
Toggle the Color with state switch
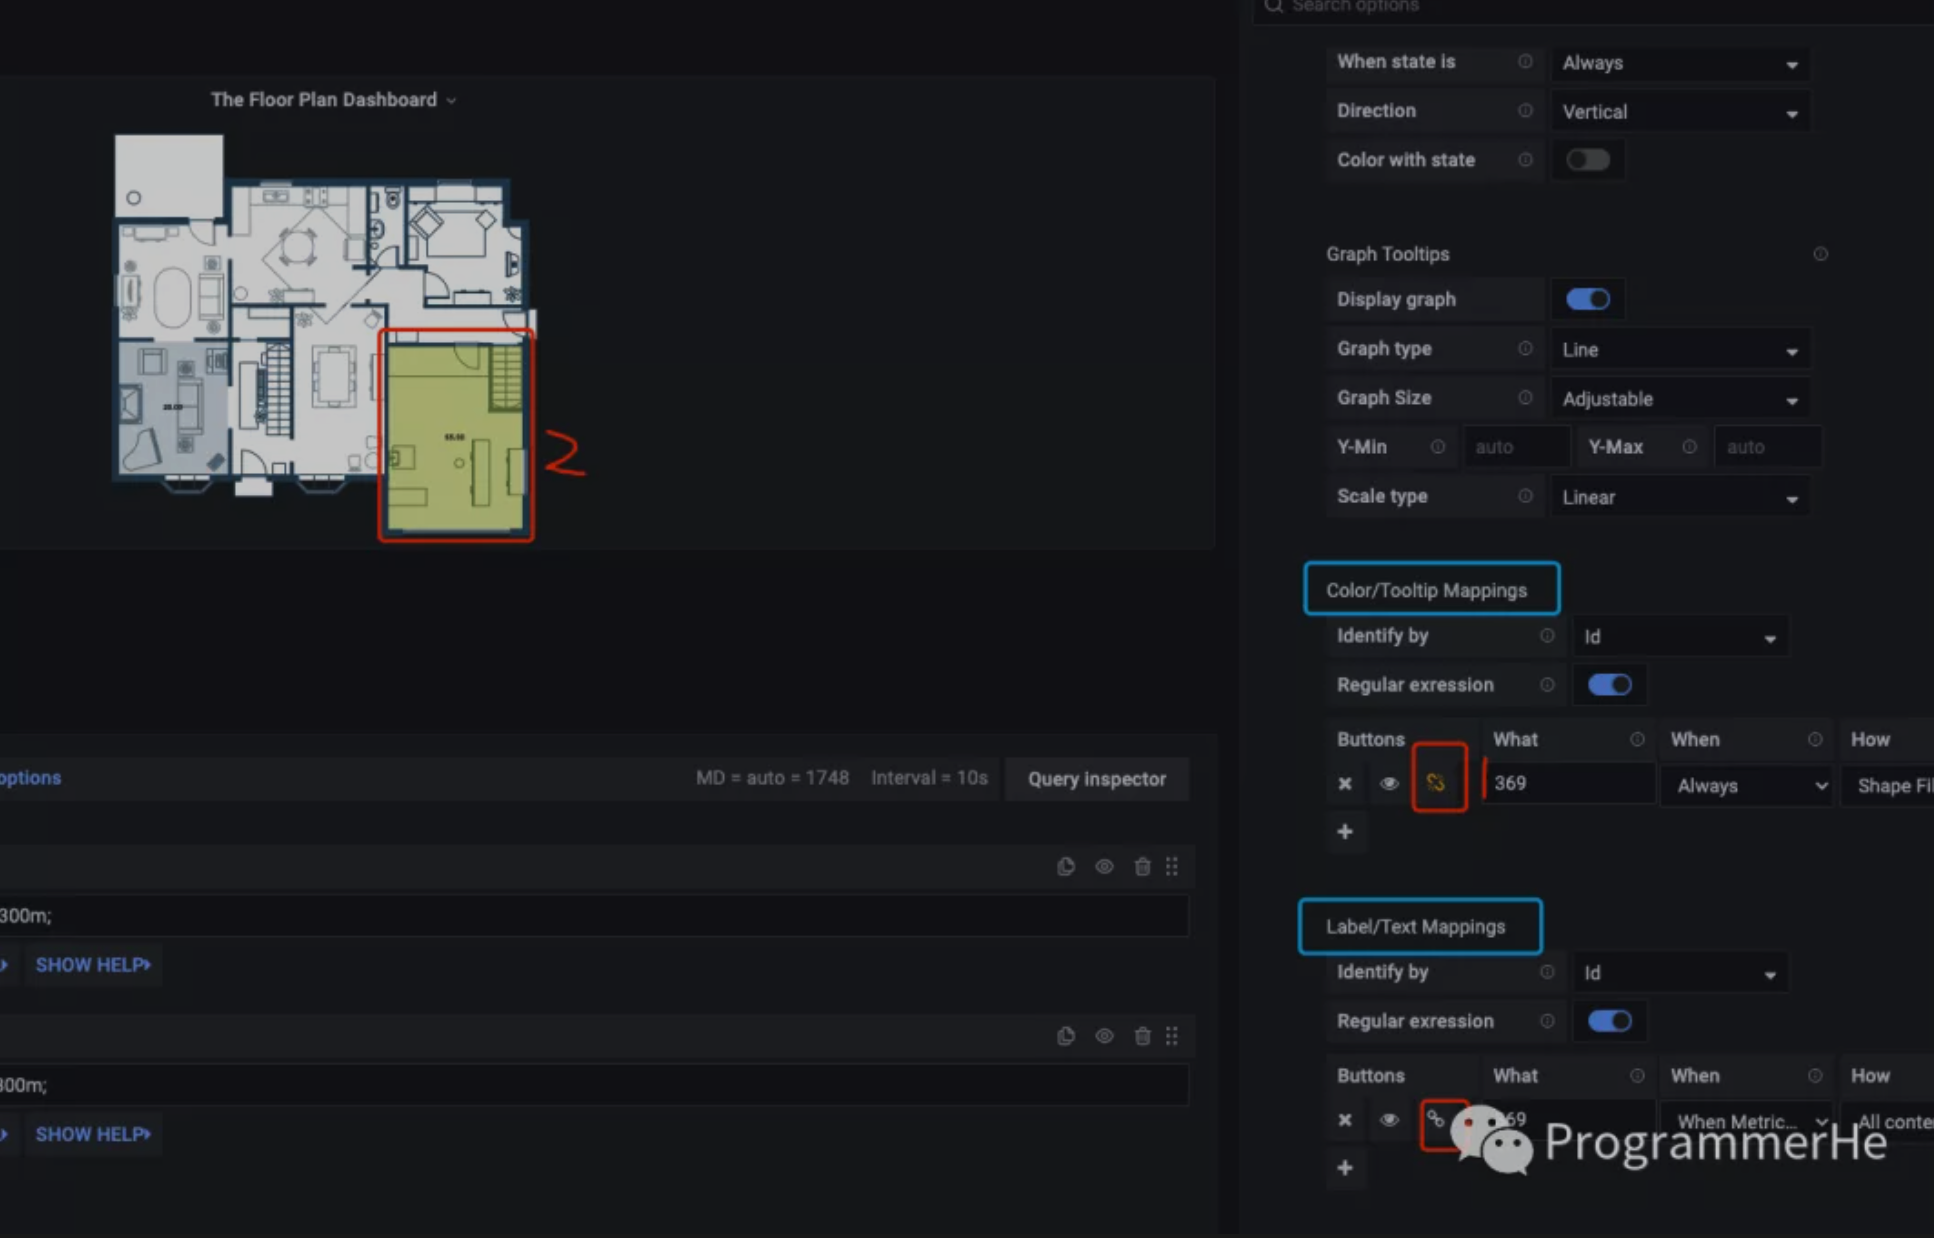click(1587, 160)
